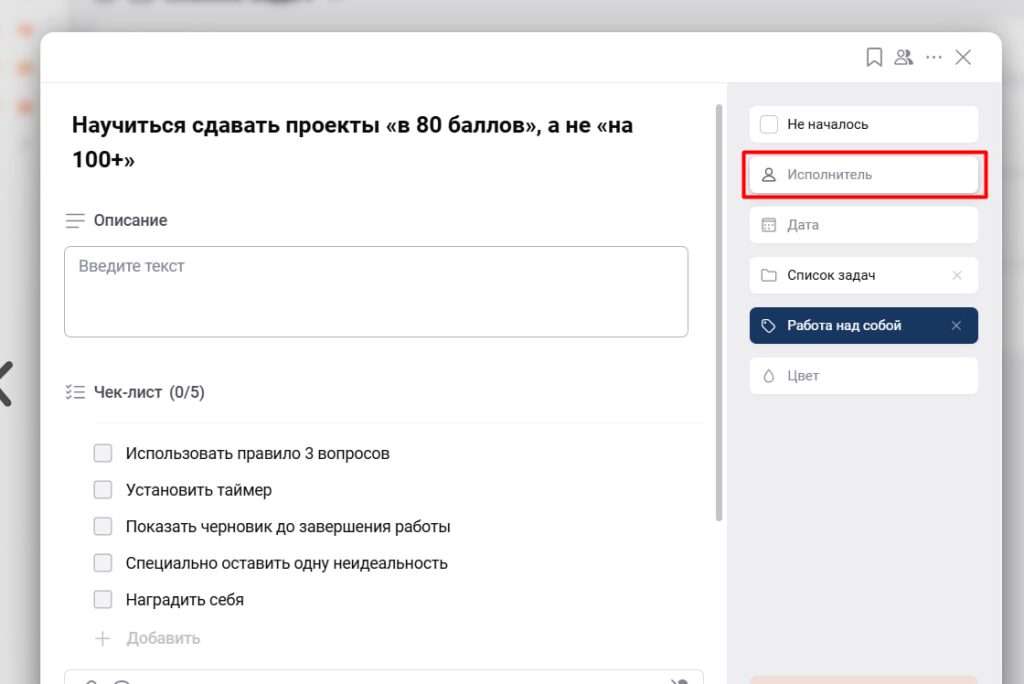Click the bookmark icon in the header
This screenshot has height=684, width=1024.
[x=874, y=58]
